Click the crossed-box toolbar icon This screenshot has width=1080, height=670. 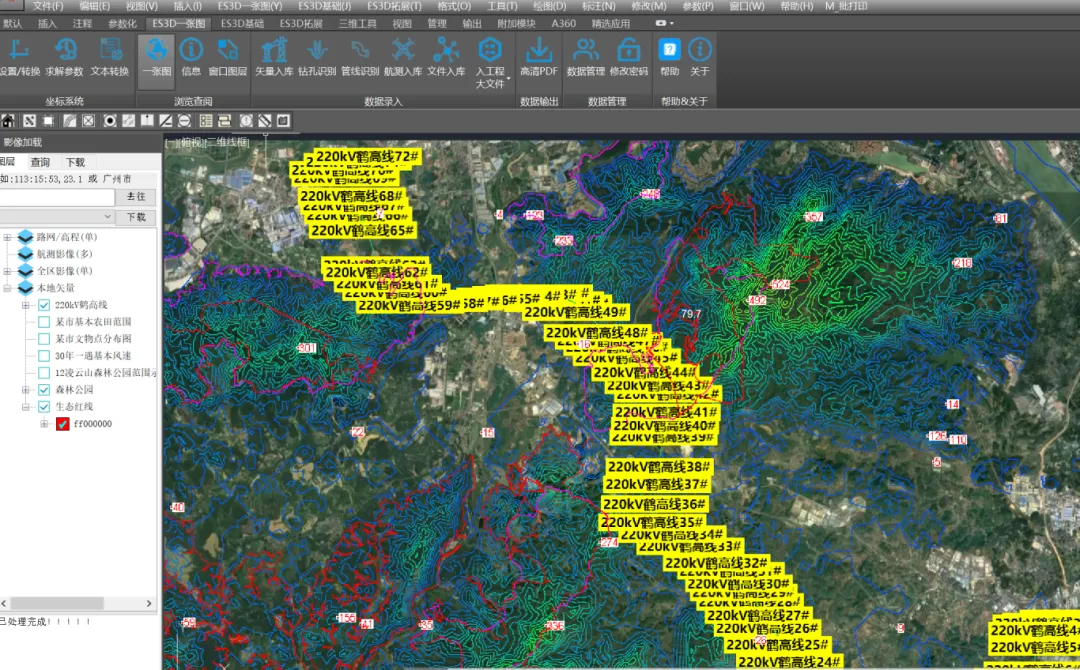(88, 121)
